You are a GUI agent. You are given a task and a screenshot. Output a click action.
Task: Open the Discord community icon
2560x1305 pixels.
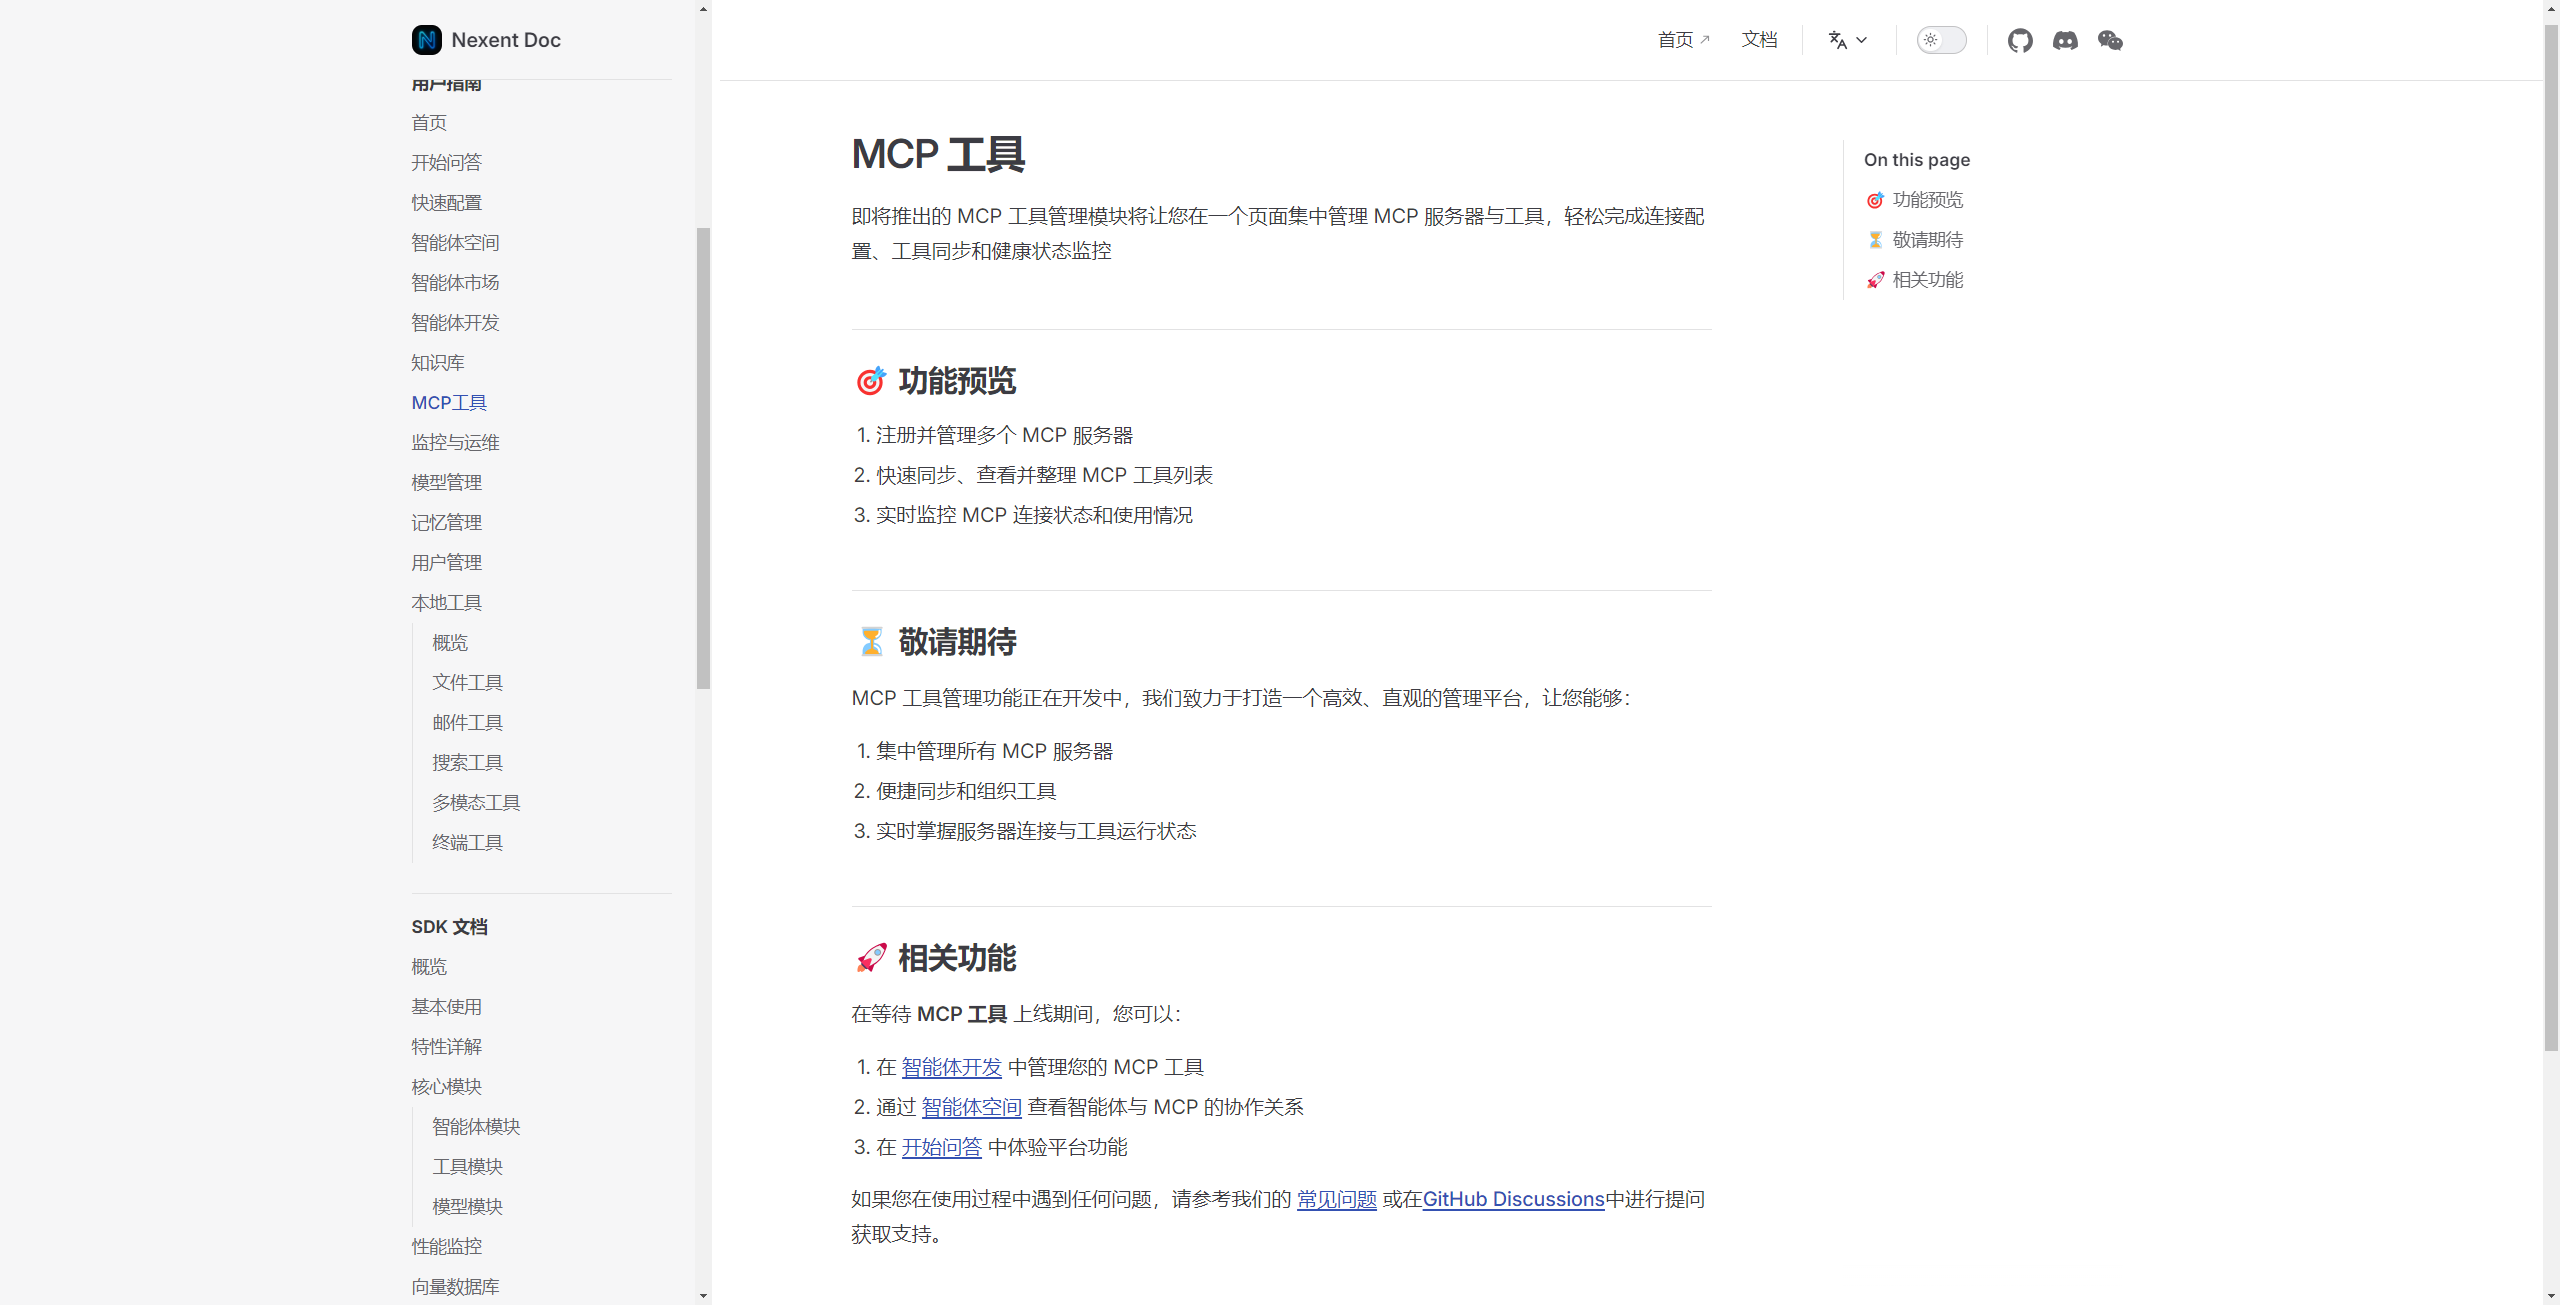tap(2065, 40)
